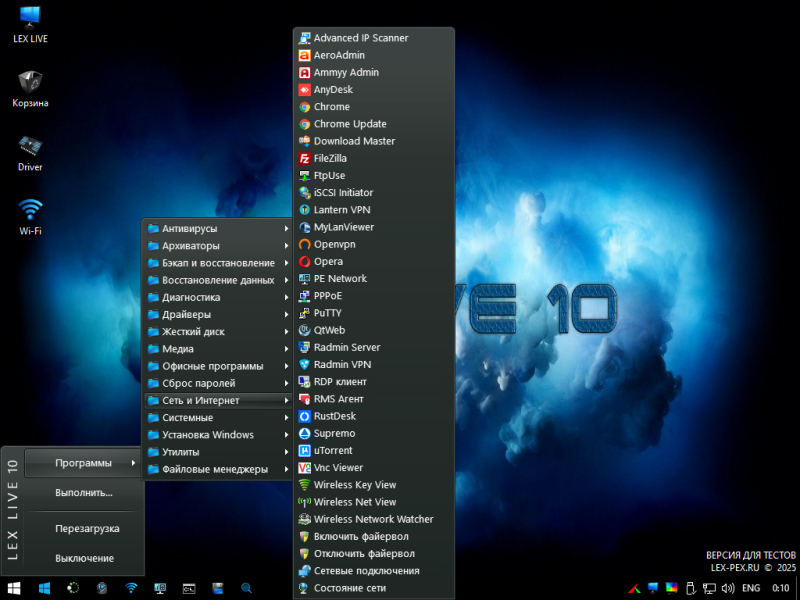
Task: Open the LEX LIVE desktop icon
Action: click(31, 20)
